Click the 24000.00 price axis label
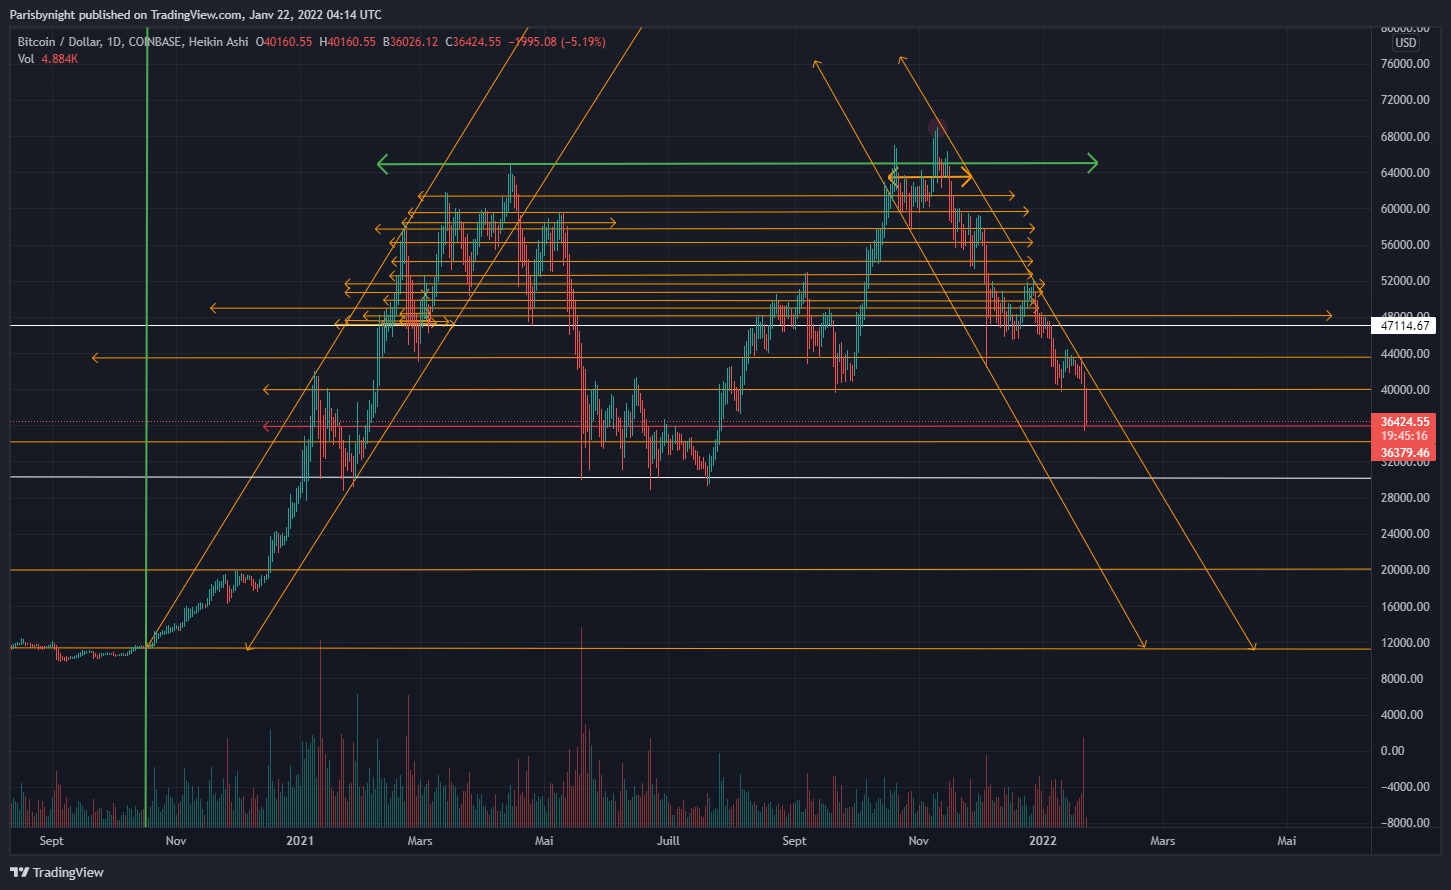This screenshot has width=1451, height=890. (1404, 534)
